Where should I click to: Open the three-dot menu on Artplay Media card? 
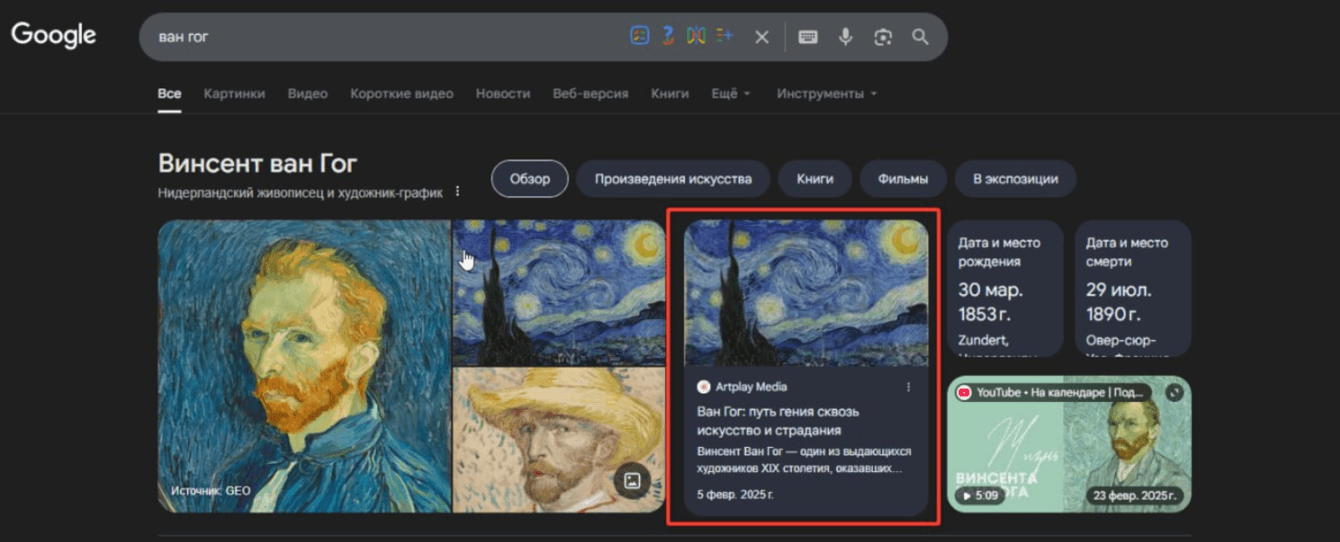click(x=908, y=387)
